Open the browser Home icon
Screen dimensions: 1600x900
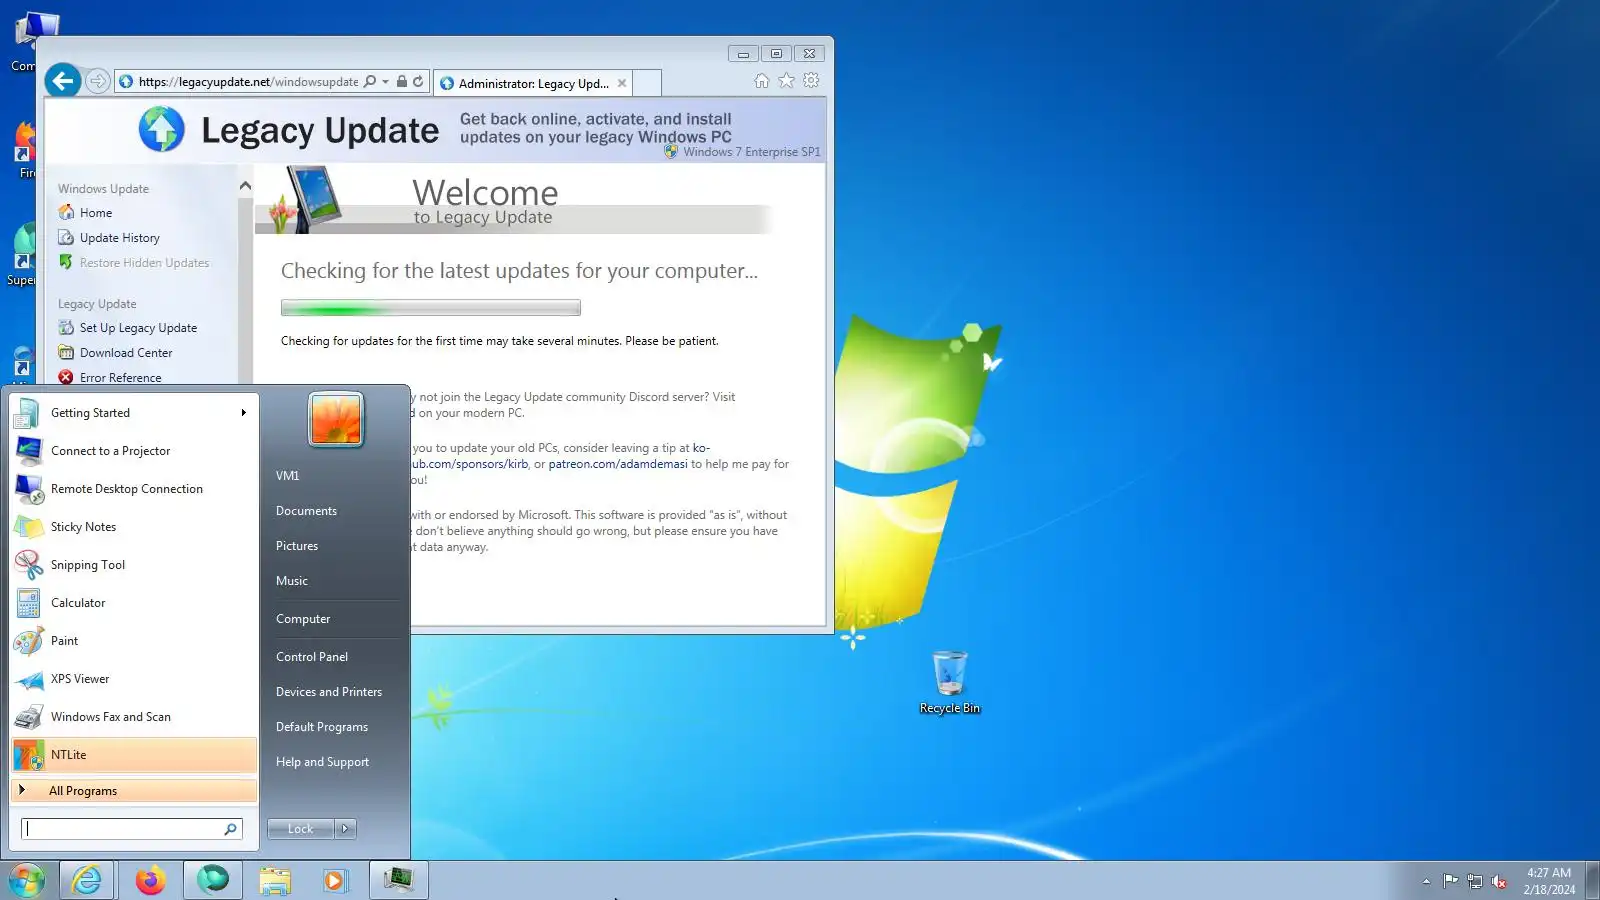coord(762,80)
